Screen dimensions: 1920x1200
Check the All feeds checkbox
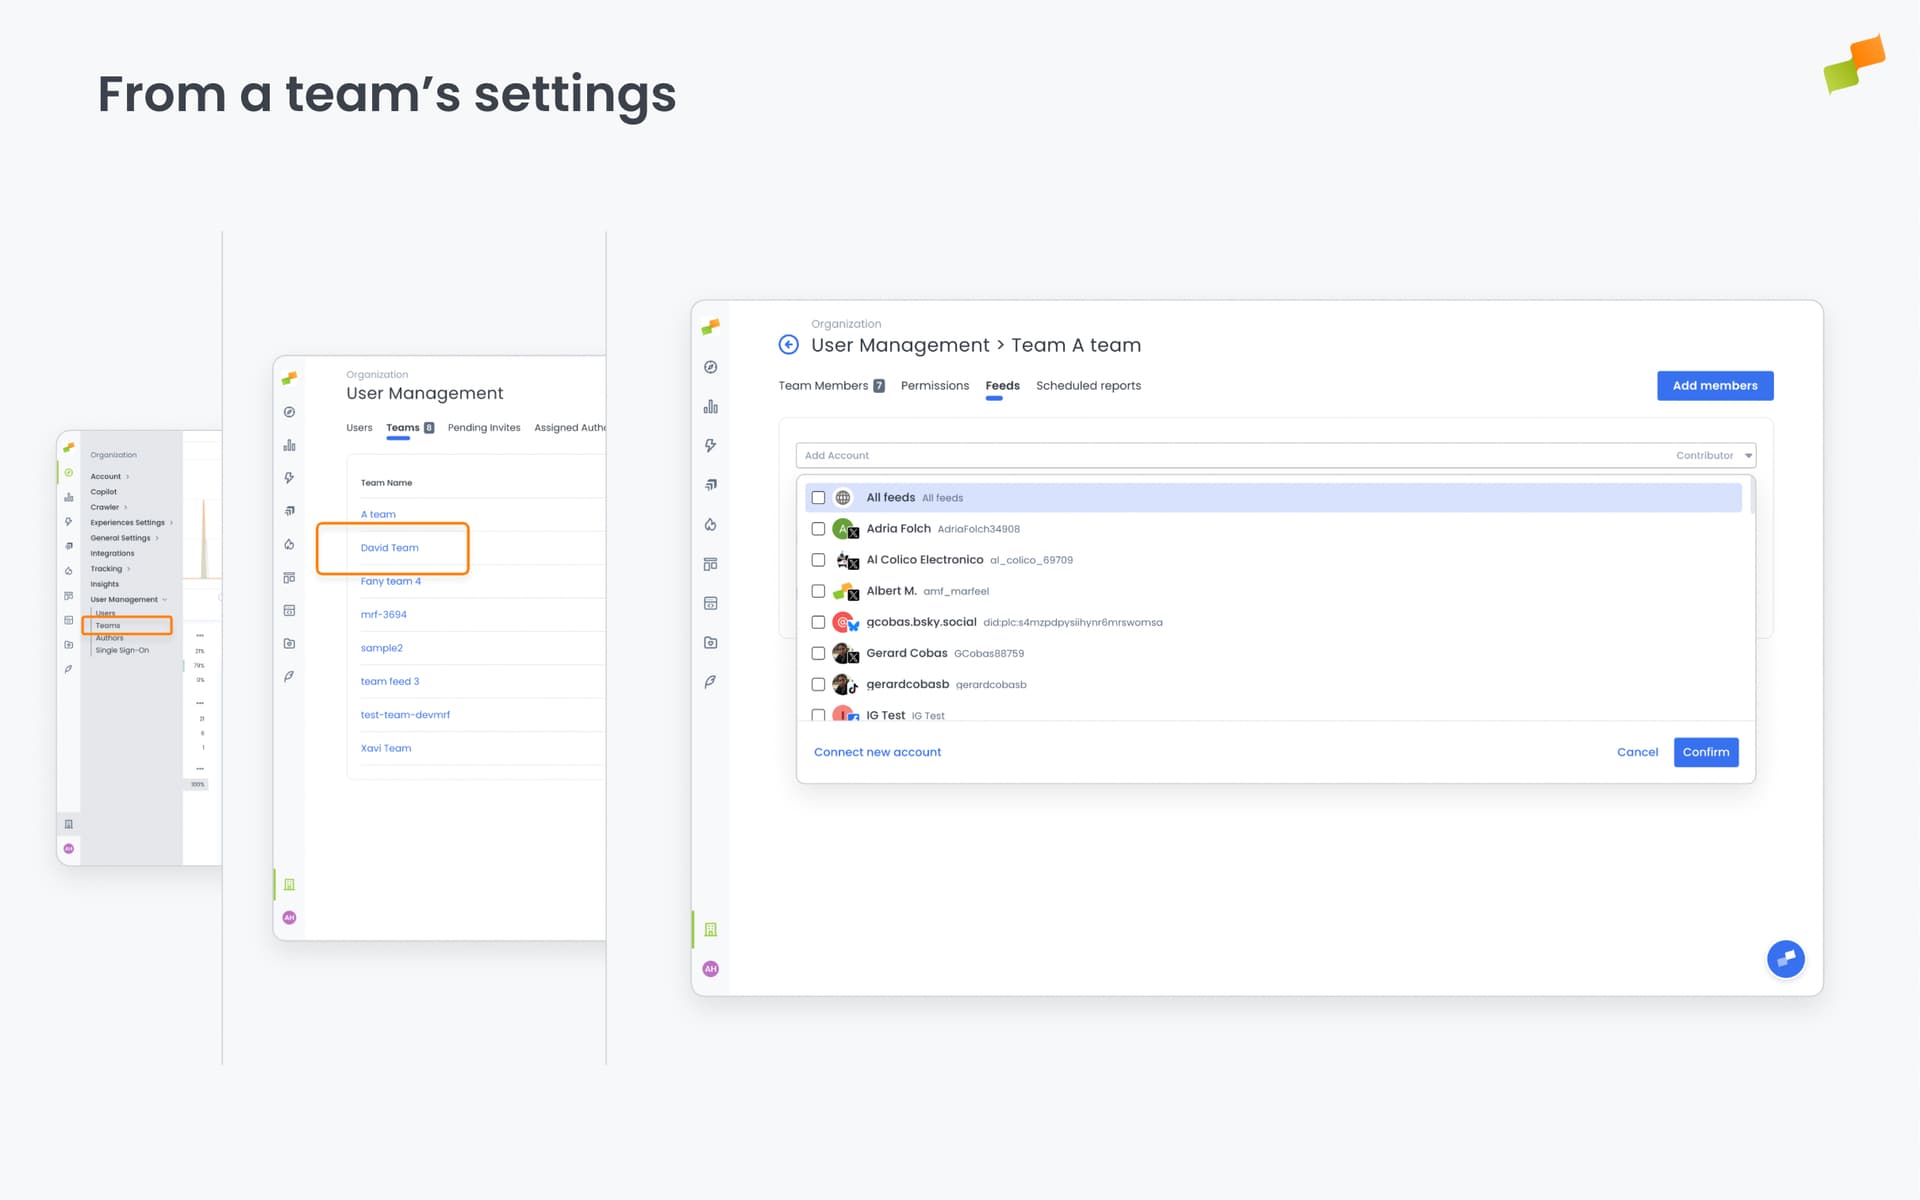pos(818,497)
